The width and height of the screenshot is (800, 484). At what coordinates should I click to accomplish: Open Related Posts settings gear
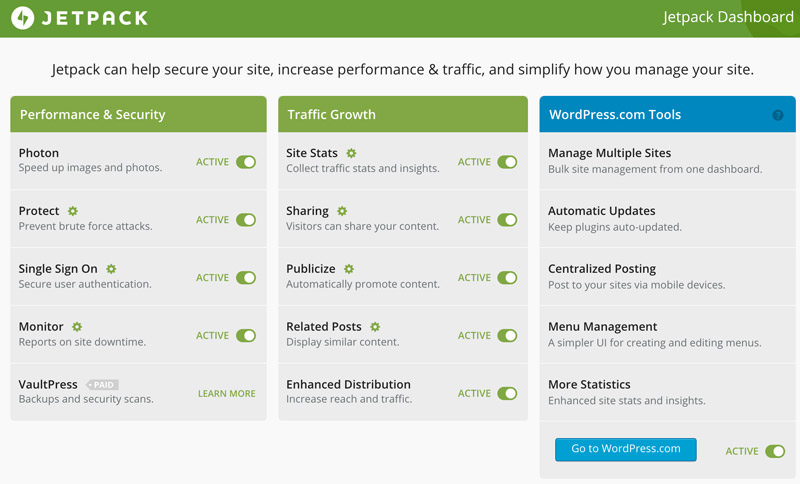pos(375,326)
